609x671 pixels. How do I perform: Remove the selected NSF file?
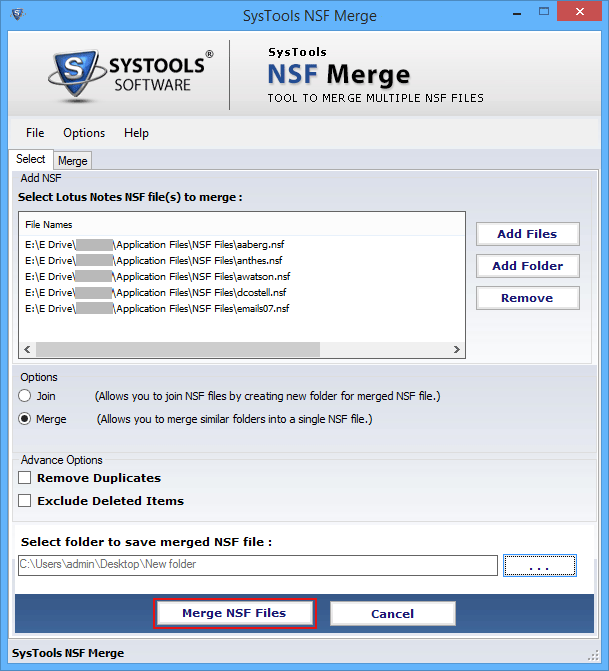[x=527, y=298]
